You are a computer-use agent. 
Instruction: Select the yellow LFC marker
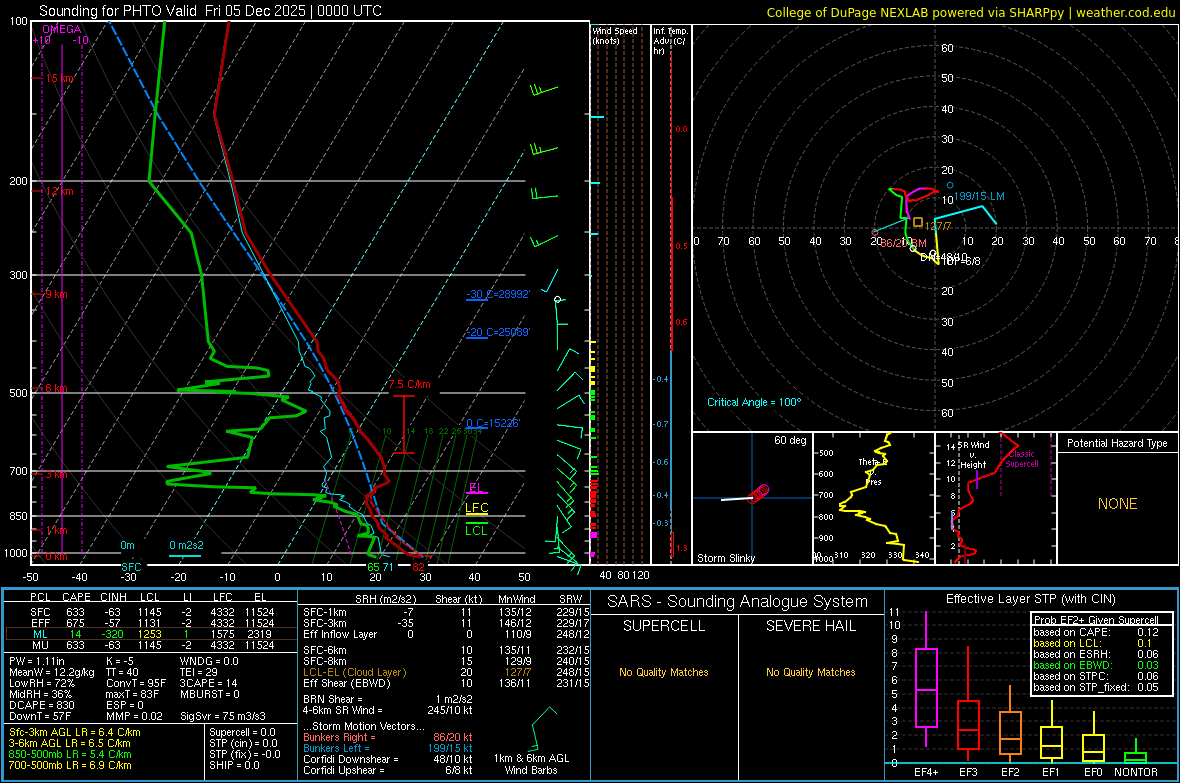point(476,508)
